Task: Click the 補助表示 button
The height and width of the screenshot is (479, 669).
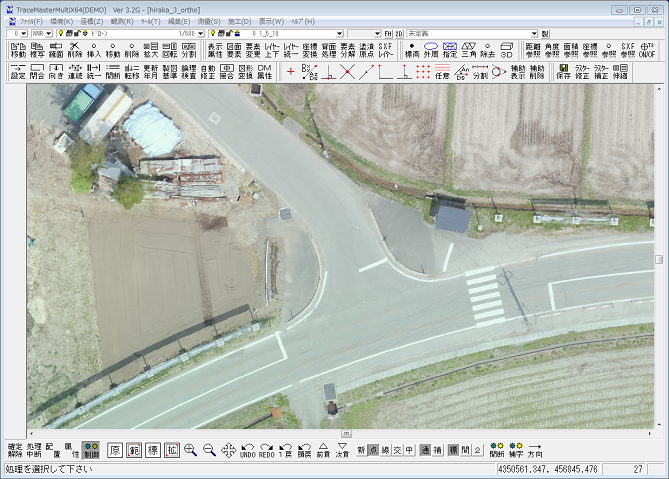Action: tap(518, 72)
